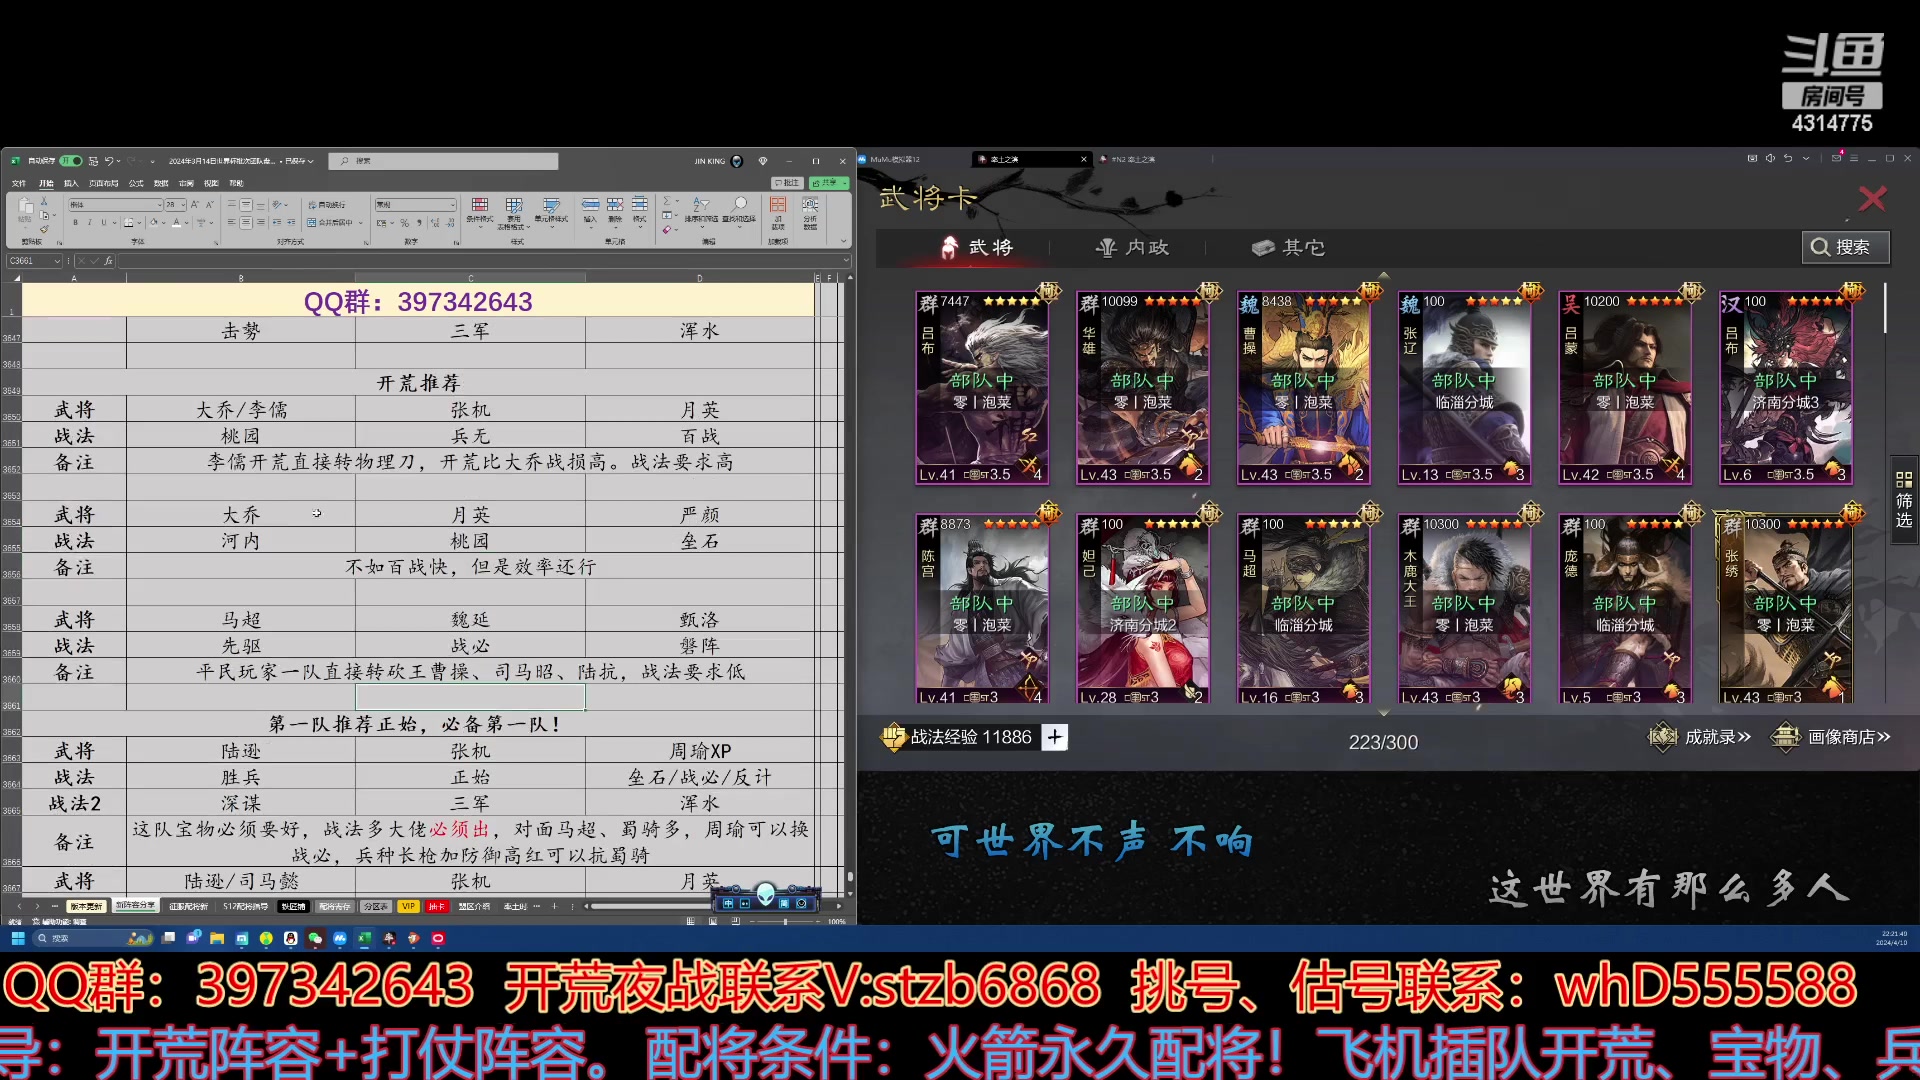Toggle horizontal center alignment
This screenshot has width=1920, height=1080.
[246, 223]
